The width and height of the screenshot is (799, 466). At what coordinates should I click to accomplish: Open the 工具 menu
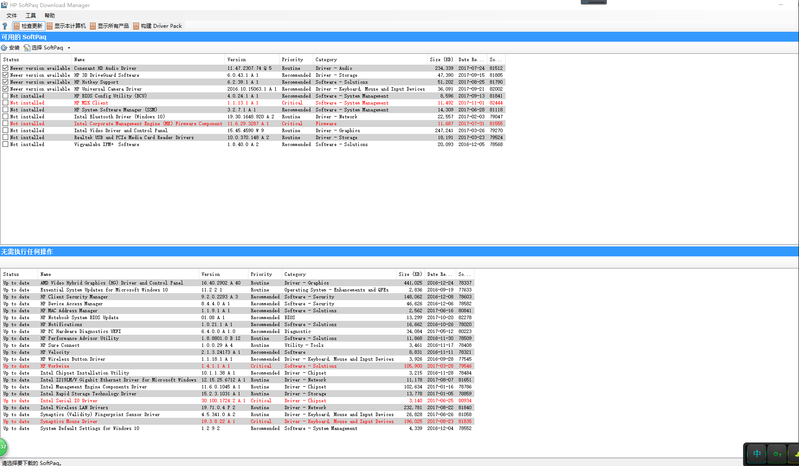pos(31,16)
